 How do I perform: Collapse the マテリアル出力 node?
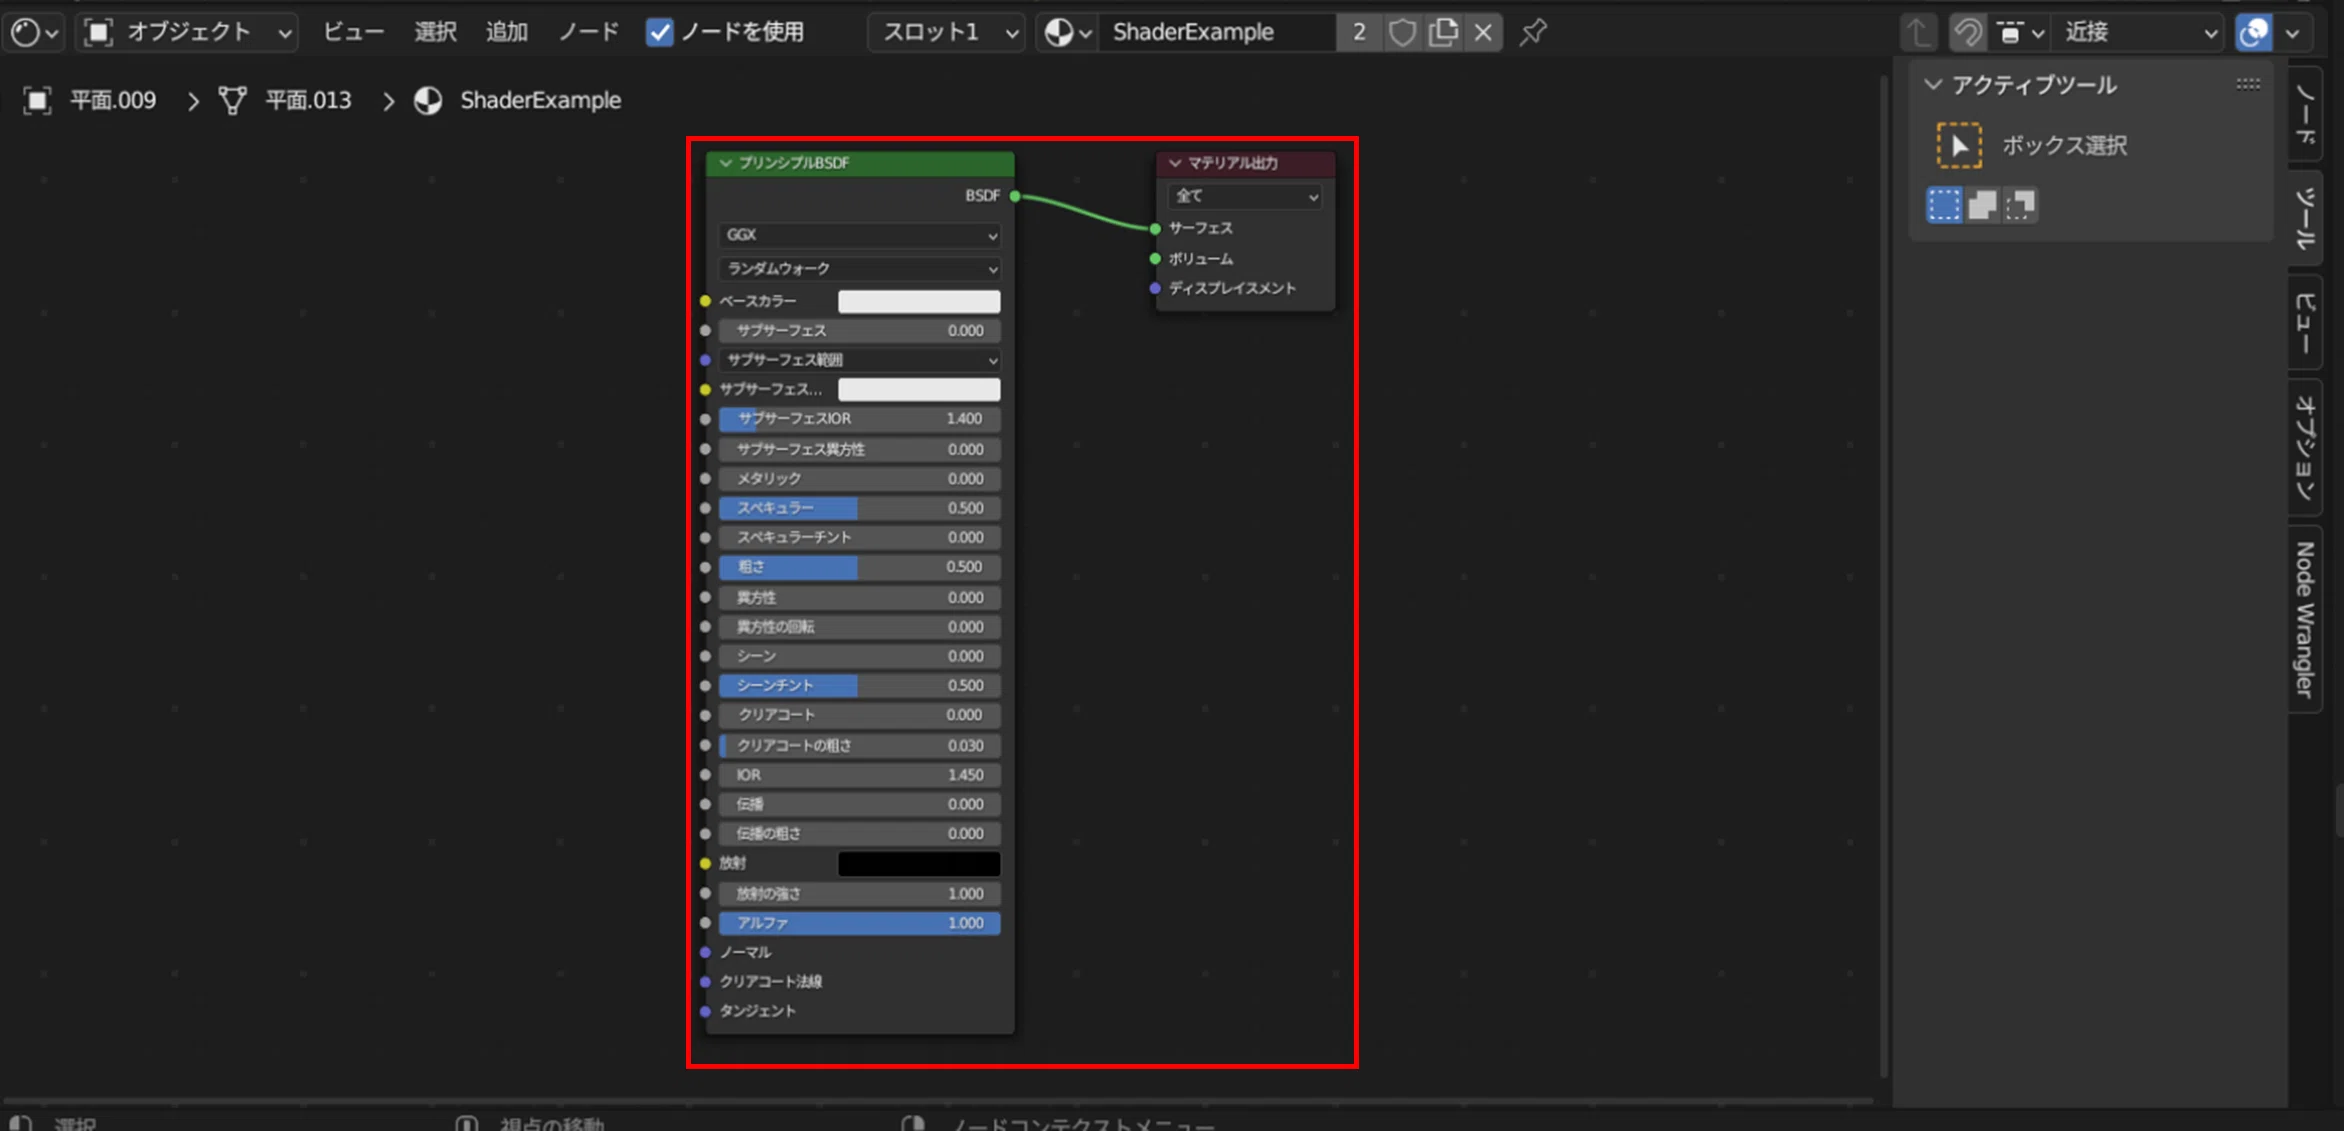pyautogui.click(x=1175, y=163)
